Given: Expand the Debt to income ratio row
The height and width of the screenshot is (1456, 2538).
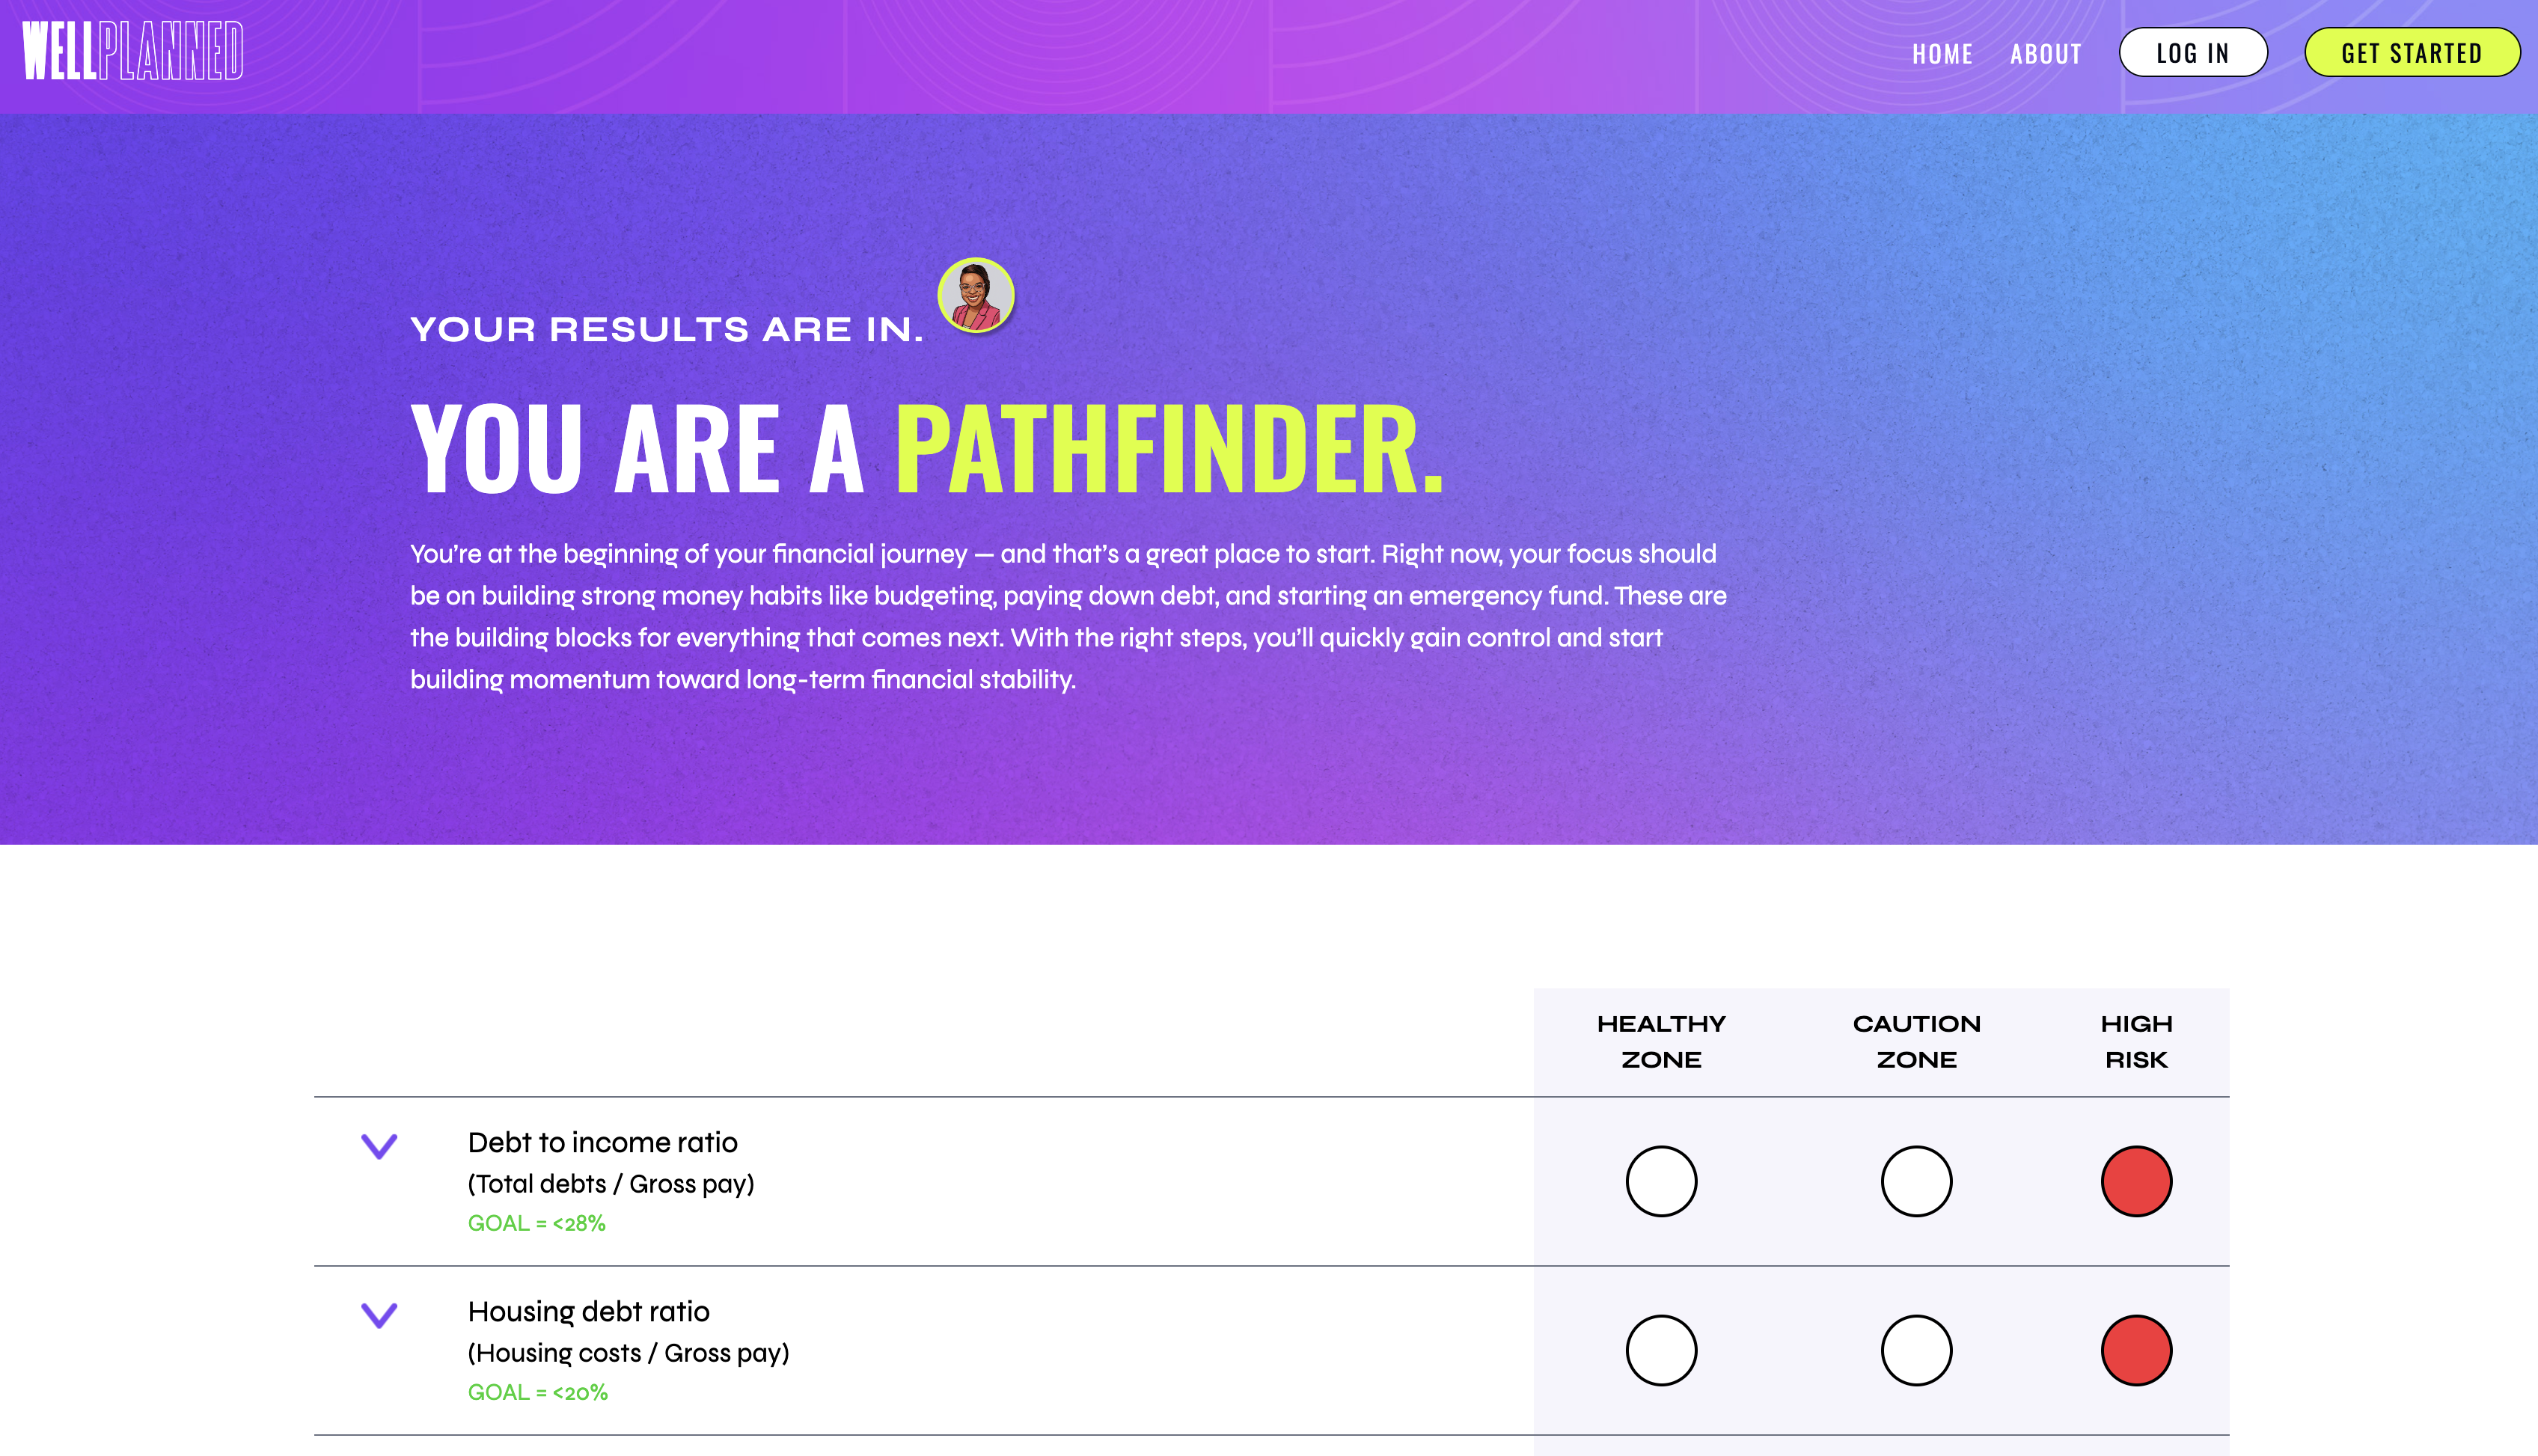Looking at the screenshot, I should tap(379, 1146).
